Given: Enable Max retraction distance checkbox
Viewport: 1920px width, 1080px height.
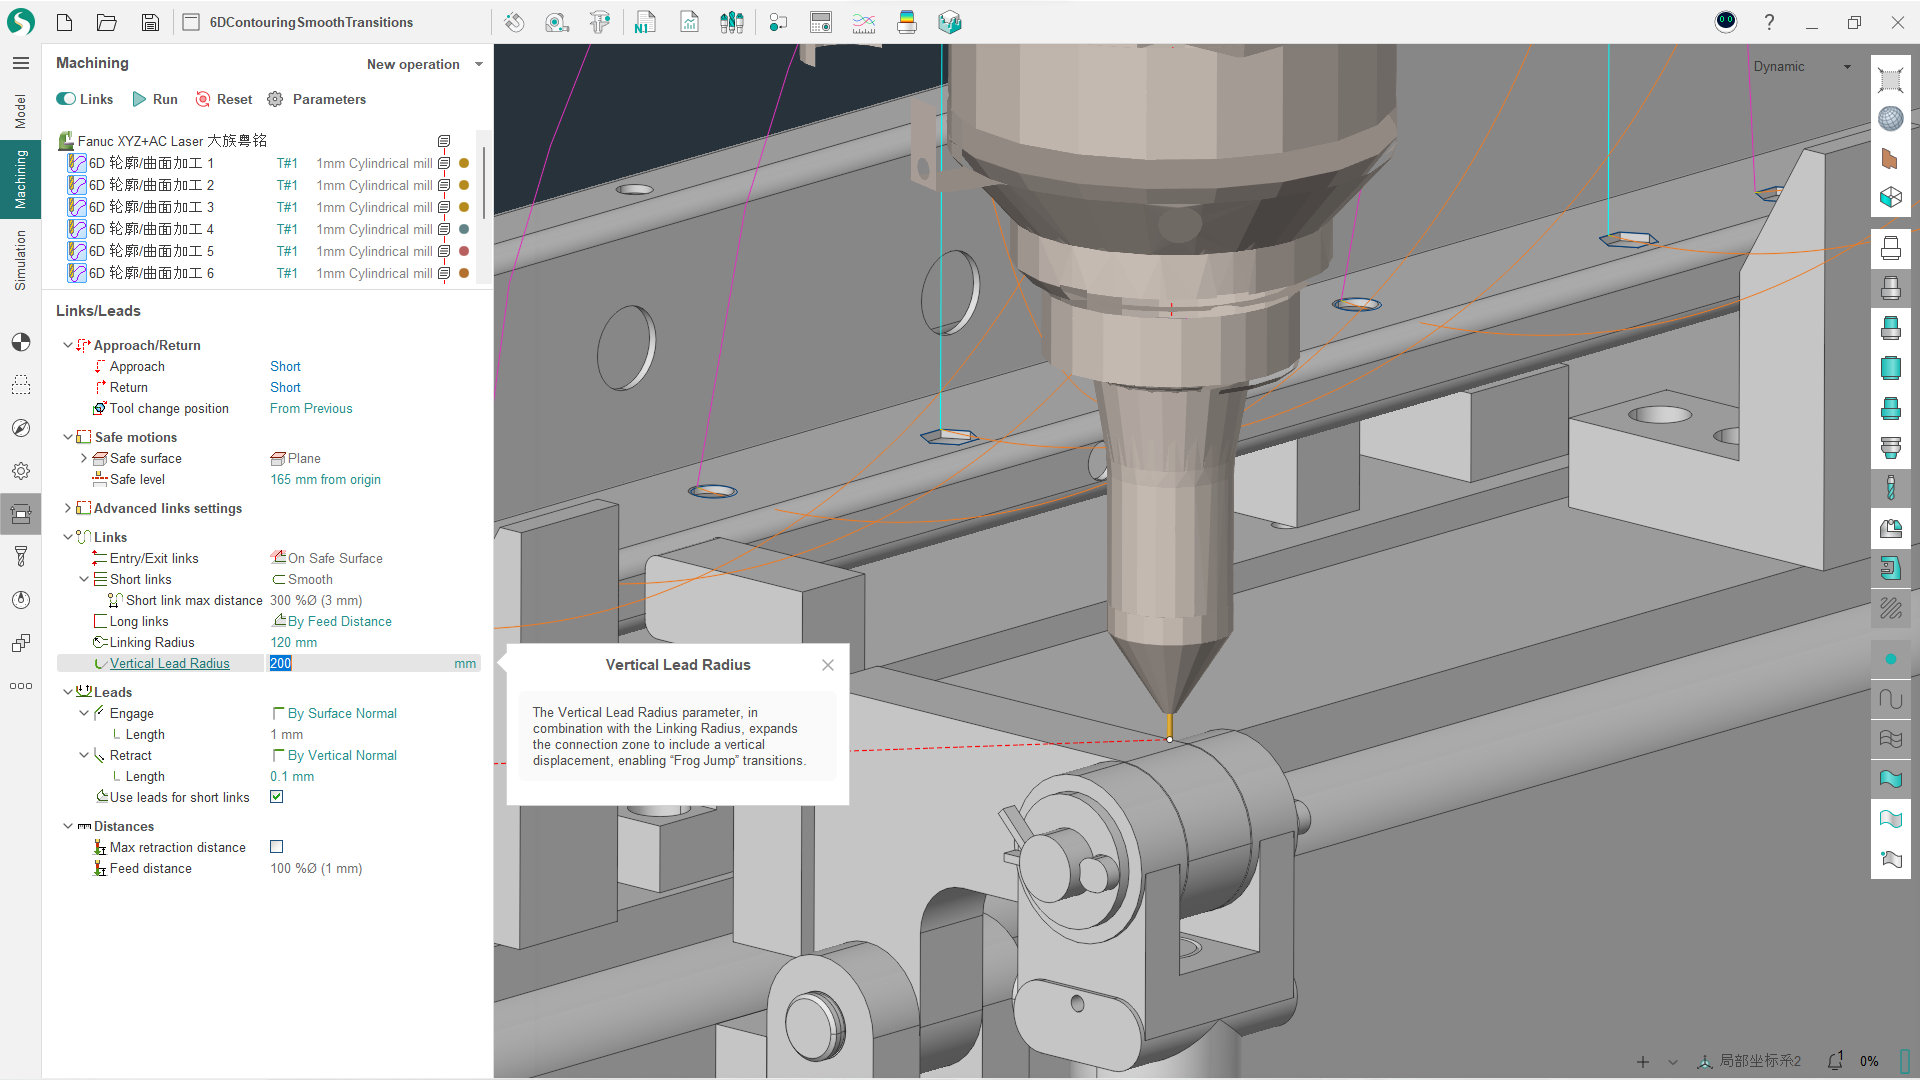Looking at the screenshot, I should pos(277,847).
